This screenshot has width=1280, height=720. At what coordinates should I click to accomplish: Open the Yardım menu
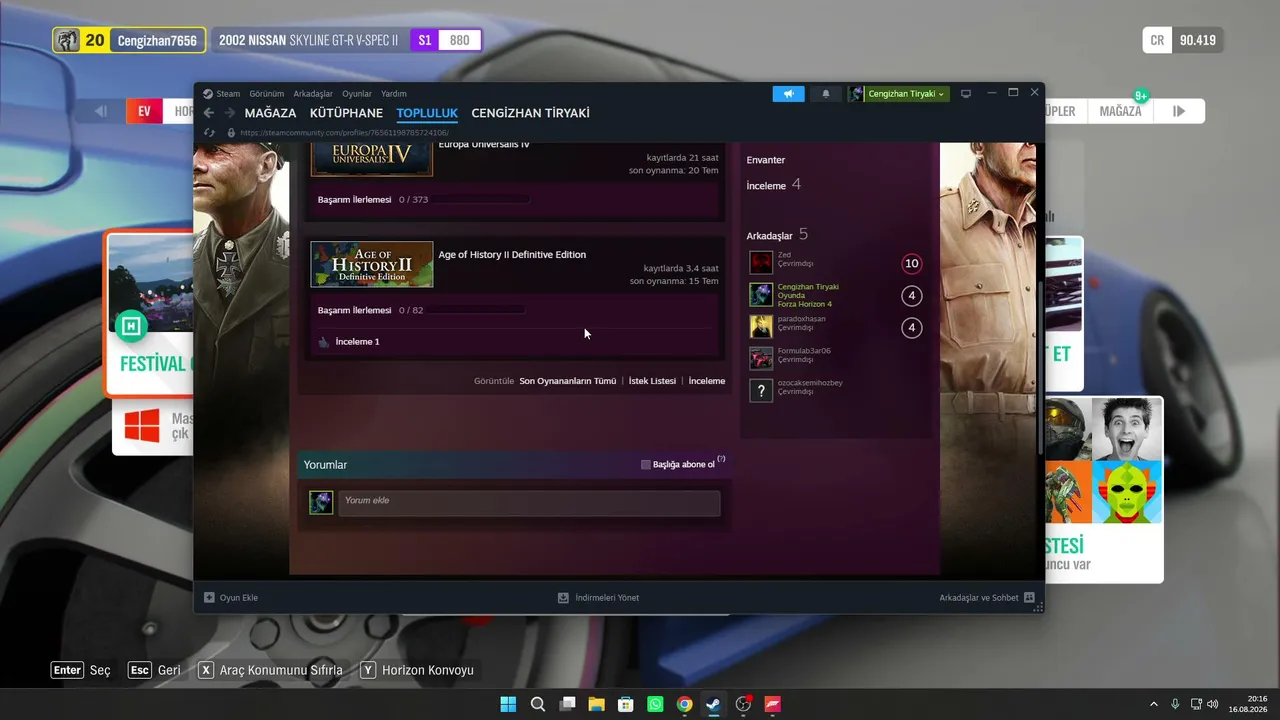pos(394,94)
